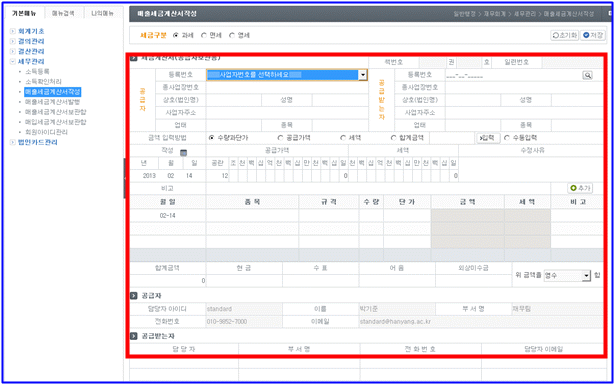The height and width of the screenshot is (388, 614).
Task: Switch to the 메뉴검색 tab
Action: (x=63, y=13)
